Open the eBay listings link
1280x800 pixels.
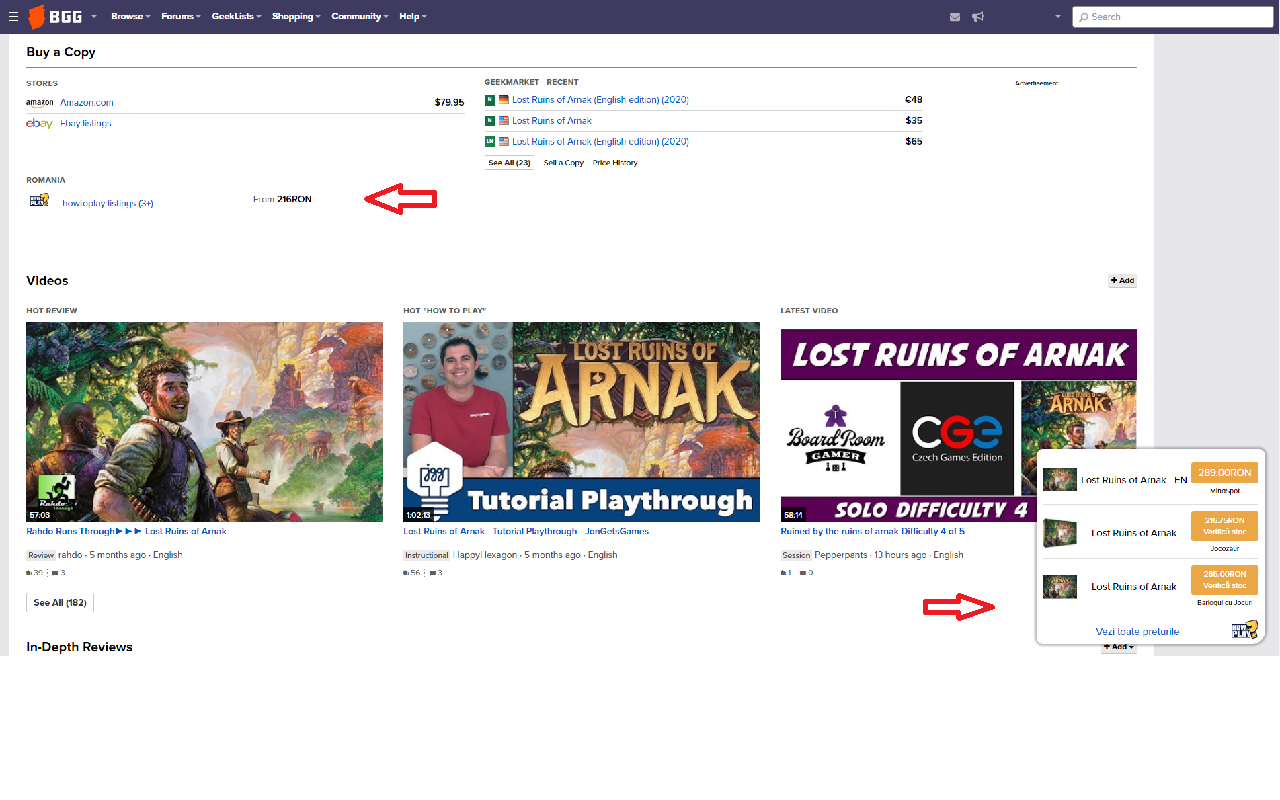point(86,123)
